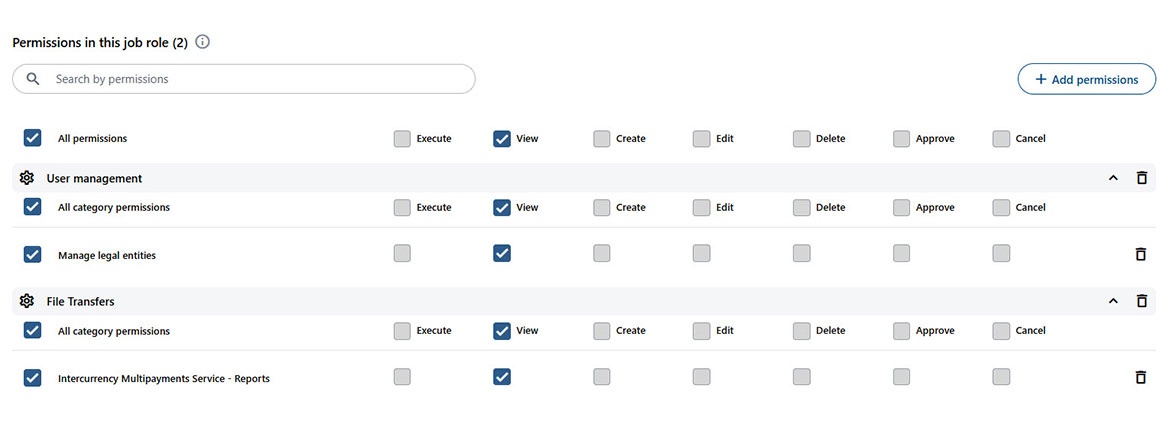The image size is (1170, 433).
Task: Collapse the User management section
Action: click(x=1113, y=178)
